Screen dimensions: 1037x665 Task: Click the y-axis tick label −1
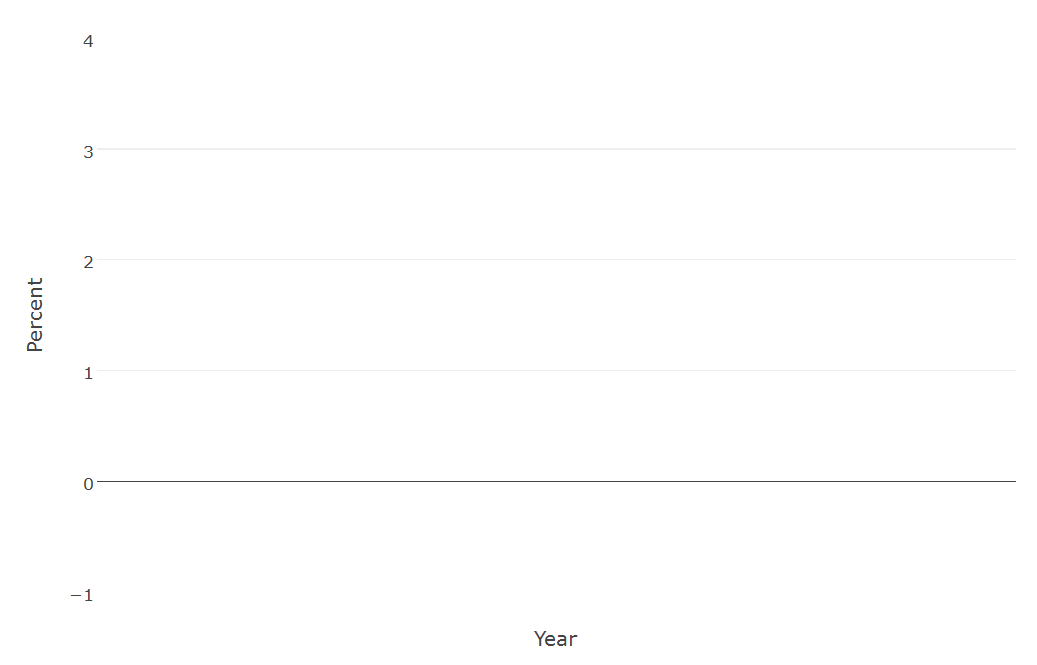[x=81, y=596]
